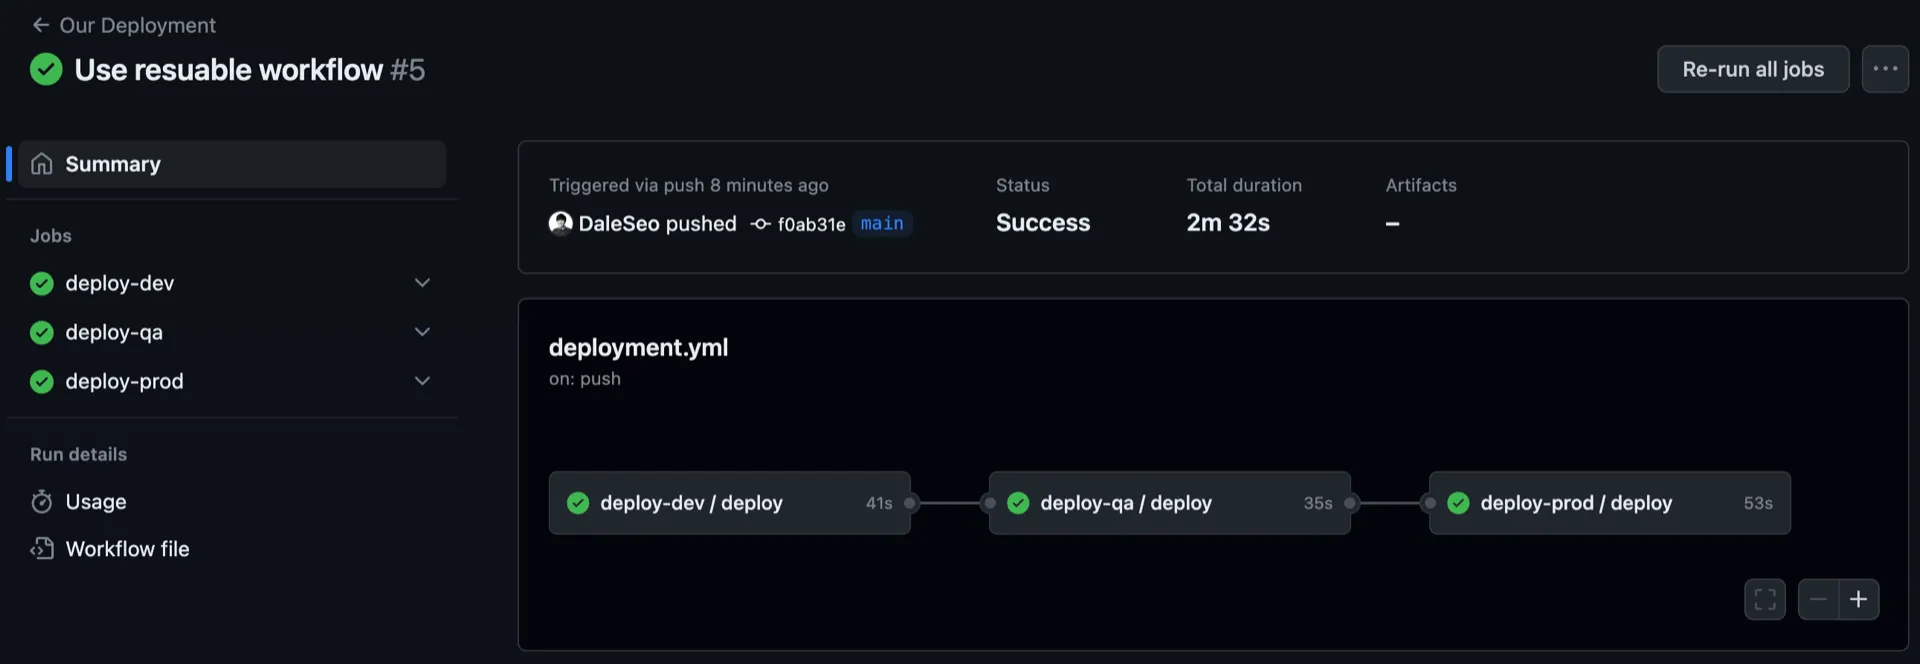Screen dimensions: 1920x664
Task: Open the f0ab31e commit link
Action: [x=812, y=224]
